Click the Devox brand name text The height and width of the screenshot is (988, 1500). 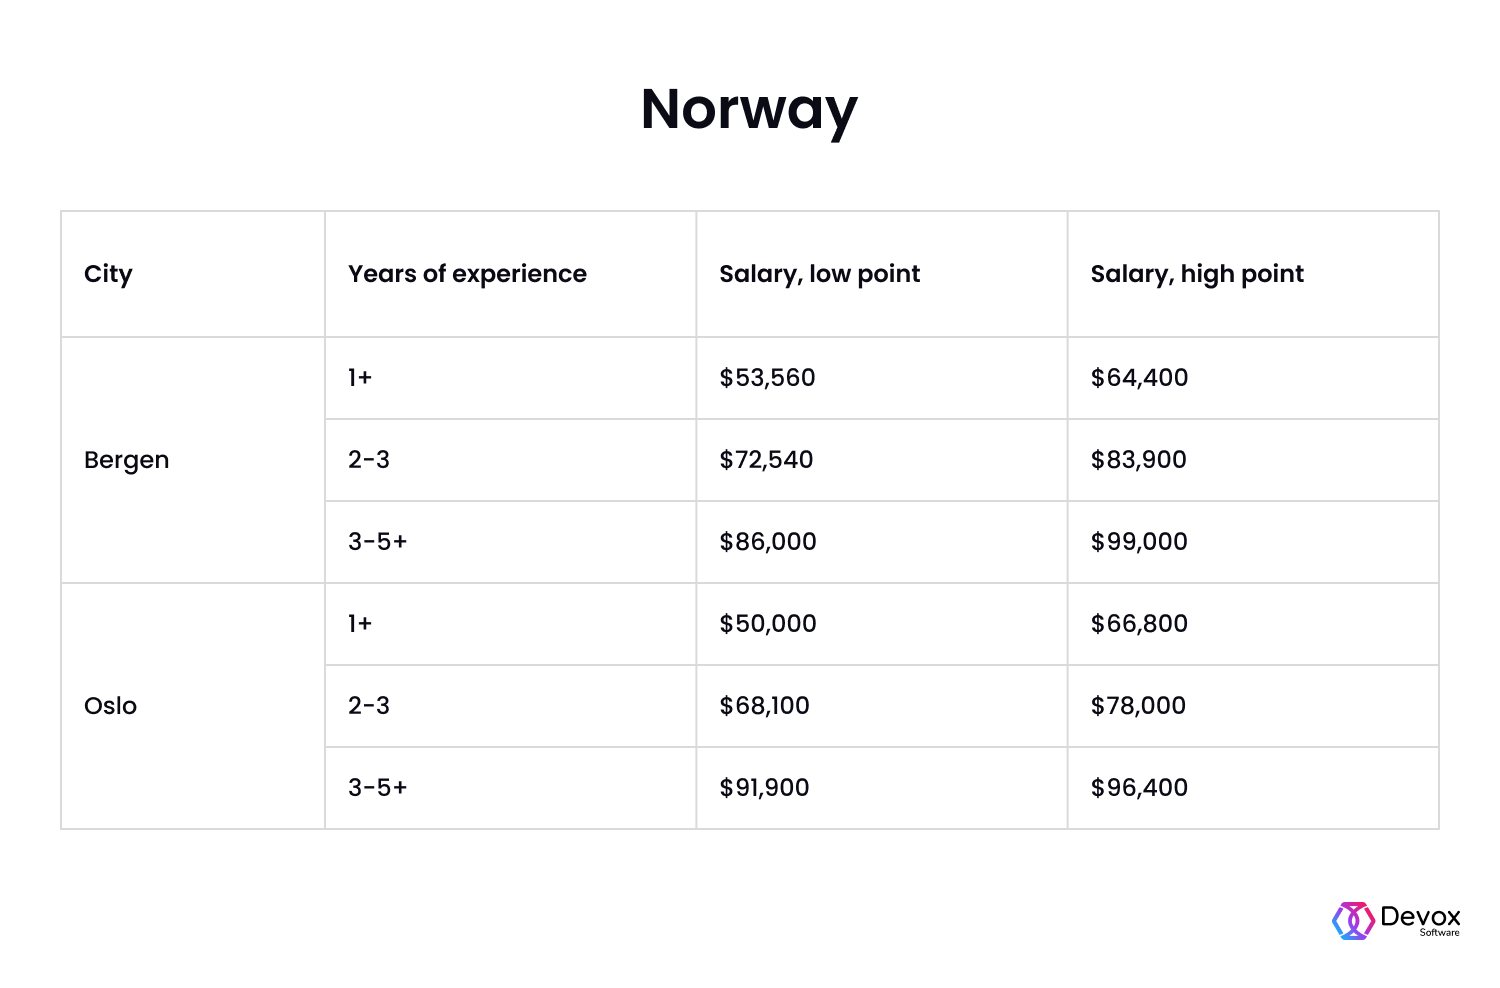click(x=1420, y=916)
